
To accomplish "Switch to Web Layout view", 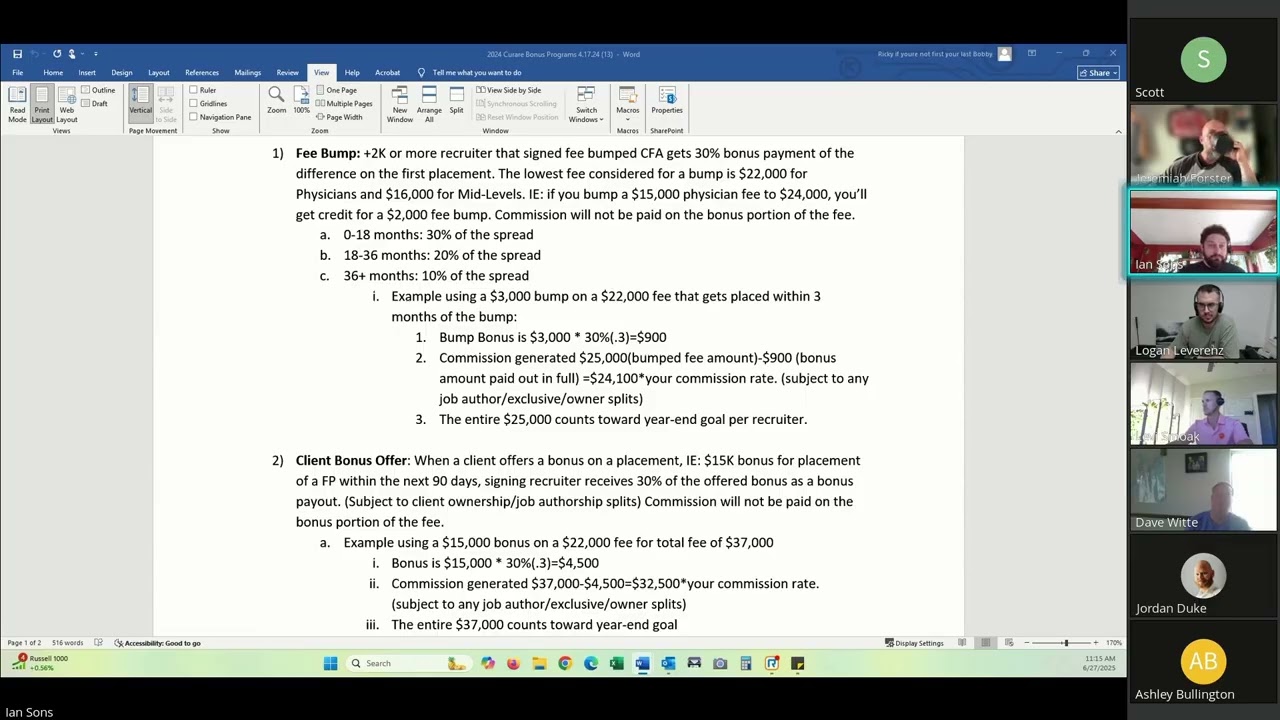I will pos(66,105).
